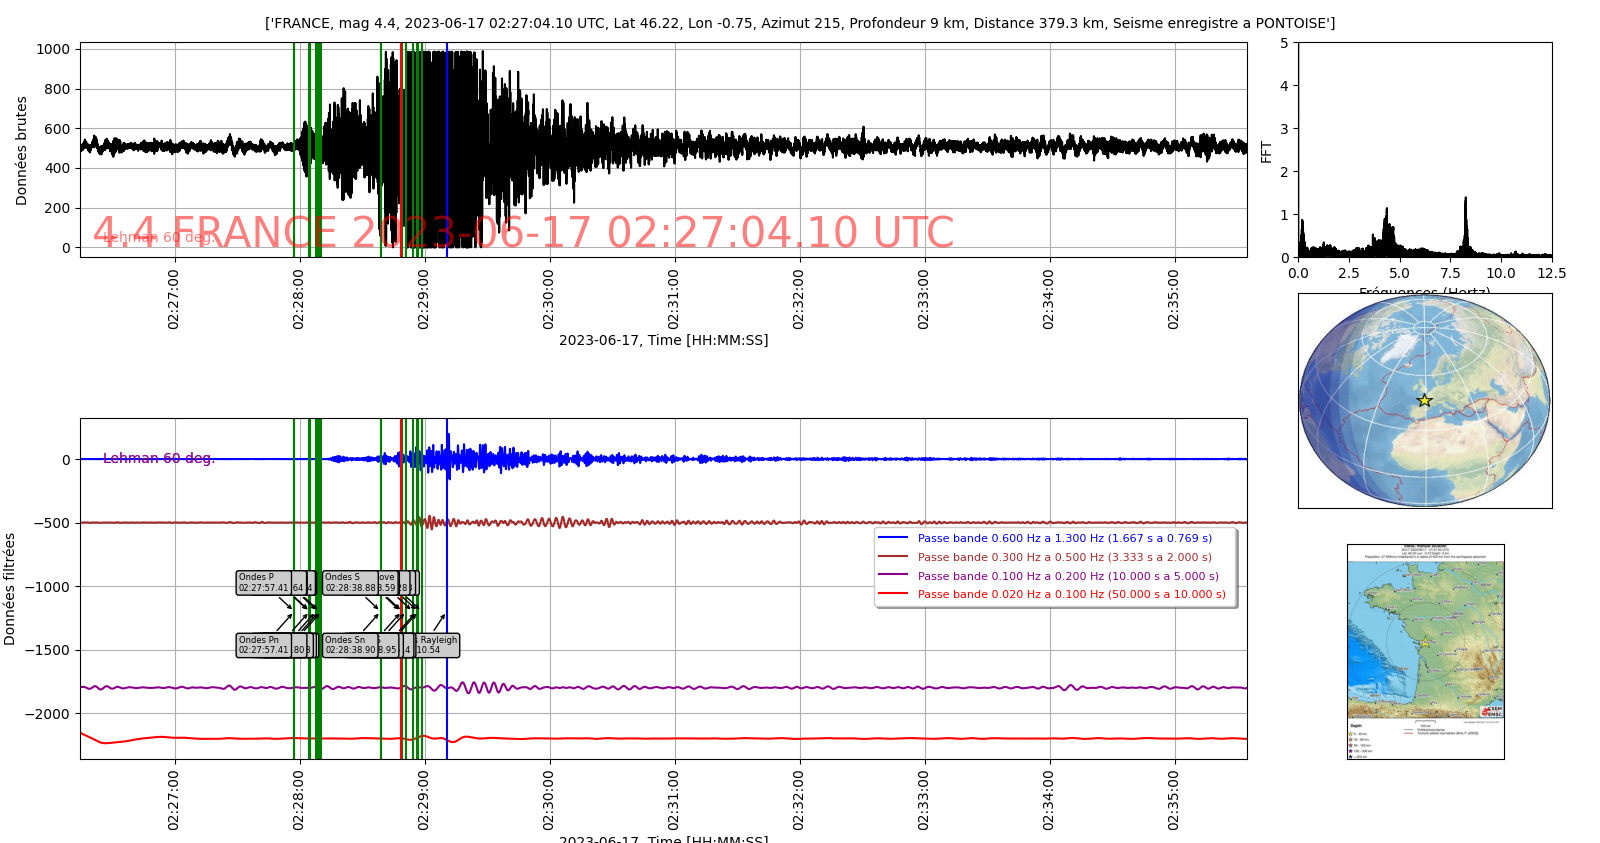Select the 'Ondes Pn' annotation box
Image resolution: width=1600 pixels, height=843 pixels.
tap(264, 645)
